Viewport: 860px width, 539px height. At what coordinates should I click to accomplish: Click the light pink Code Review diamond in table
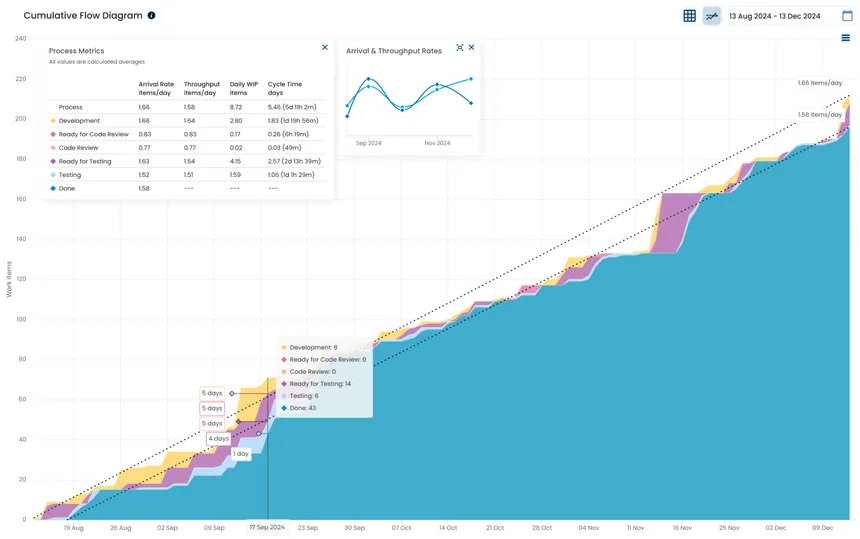(x=53, y=147)
